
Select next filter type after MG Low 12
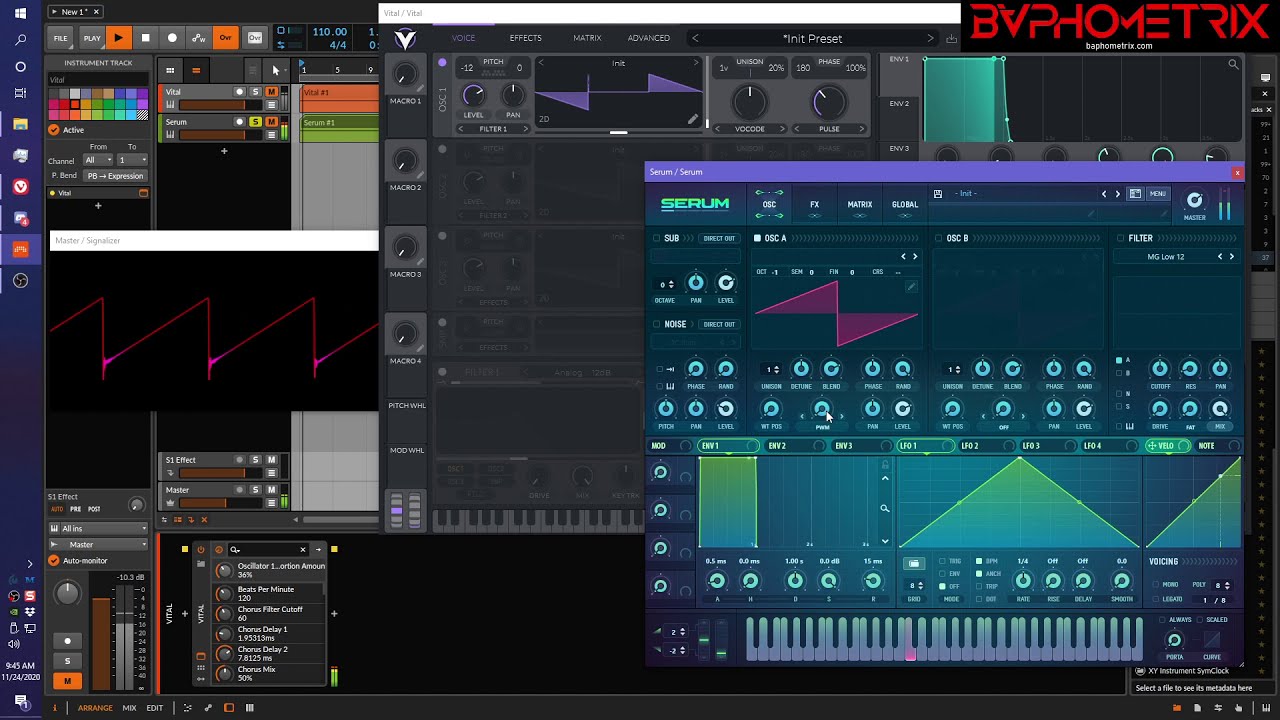coord(1231,257)
